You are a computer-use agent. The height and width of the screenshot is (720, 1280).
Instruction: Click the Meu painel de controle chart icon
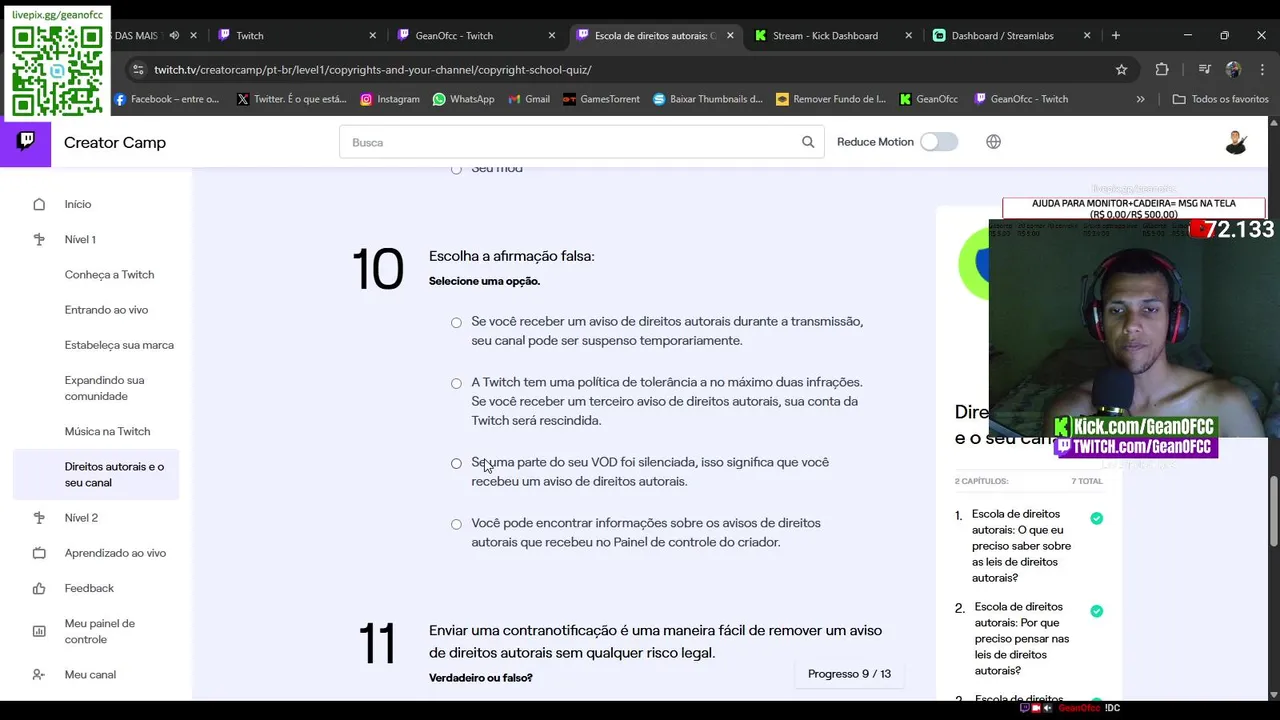pos(39,632)
